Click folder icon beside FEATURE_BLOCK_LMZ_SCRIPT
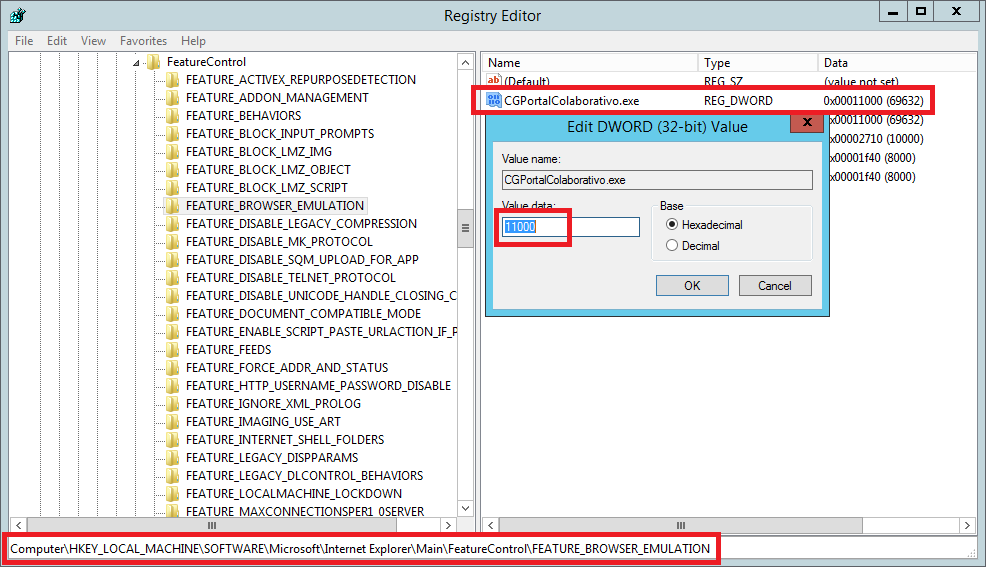 172,187
